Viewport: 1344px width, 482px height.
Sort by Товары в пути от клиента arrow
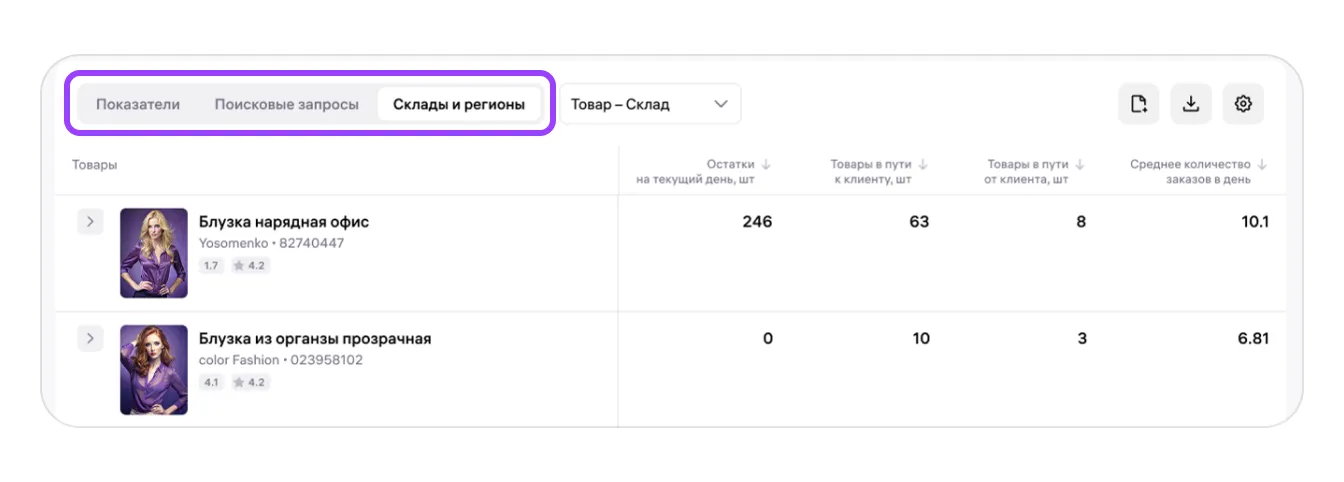[1080, 164]
